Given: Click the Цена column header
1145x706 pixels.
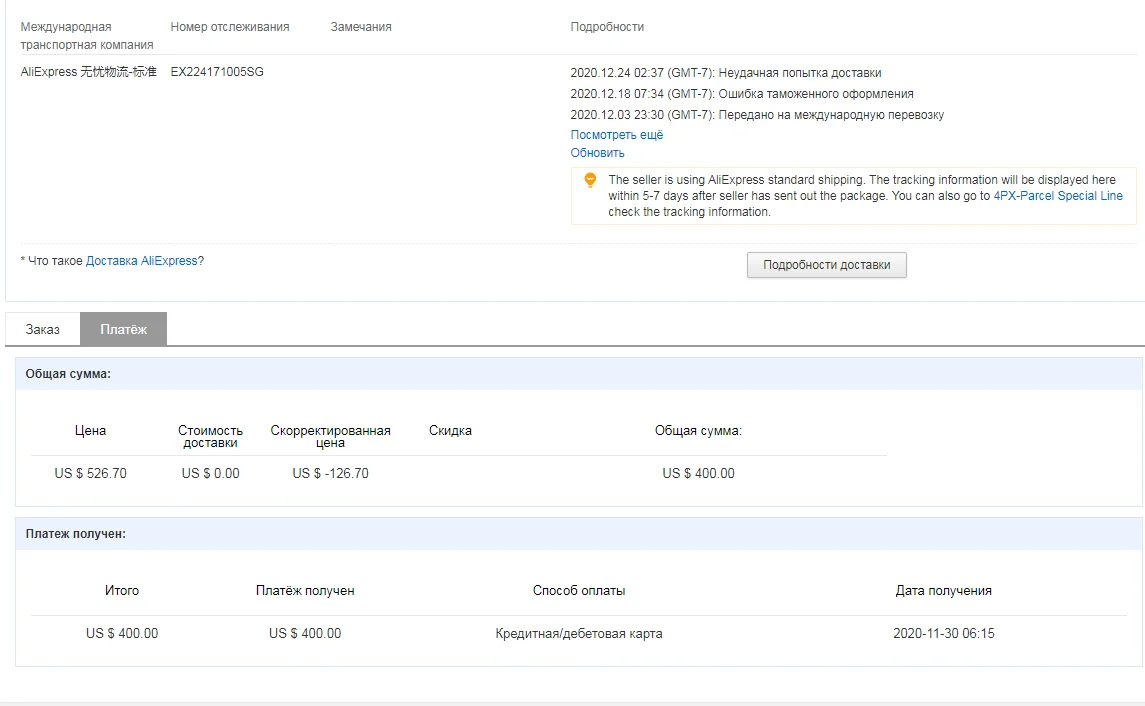Looking at the screenshot, I should point(91,431).
